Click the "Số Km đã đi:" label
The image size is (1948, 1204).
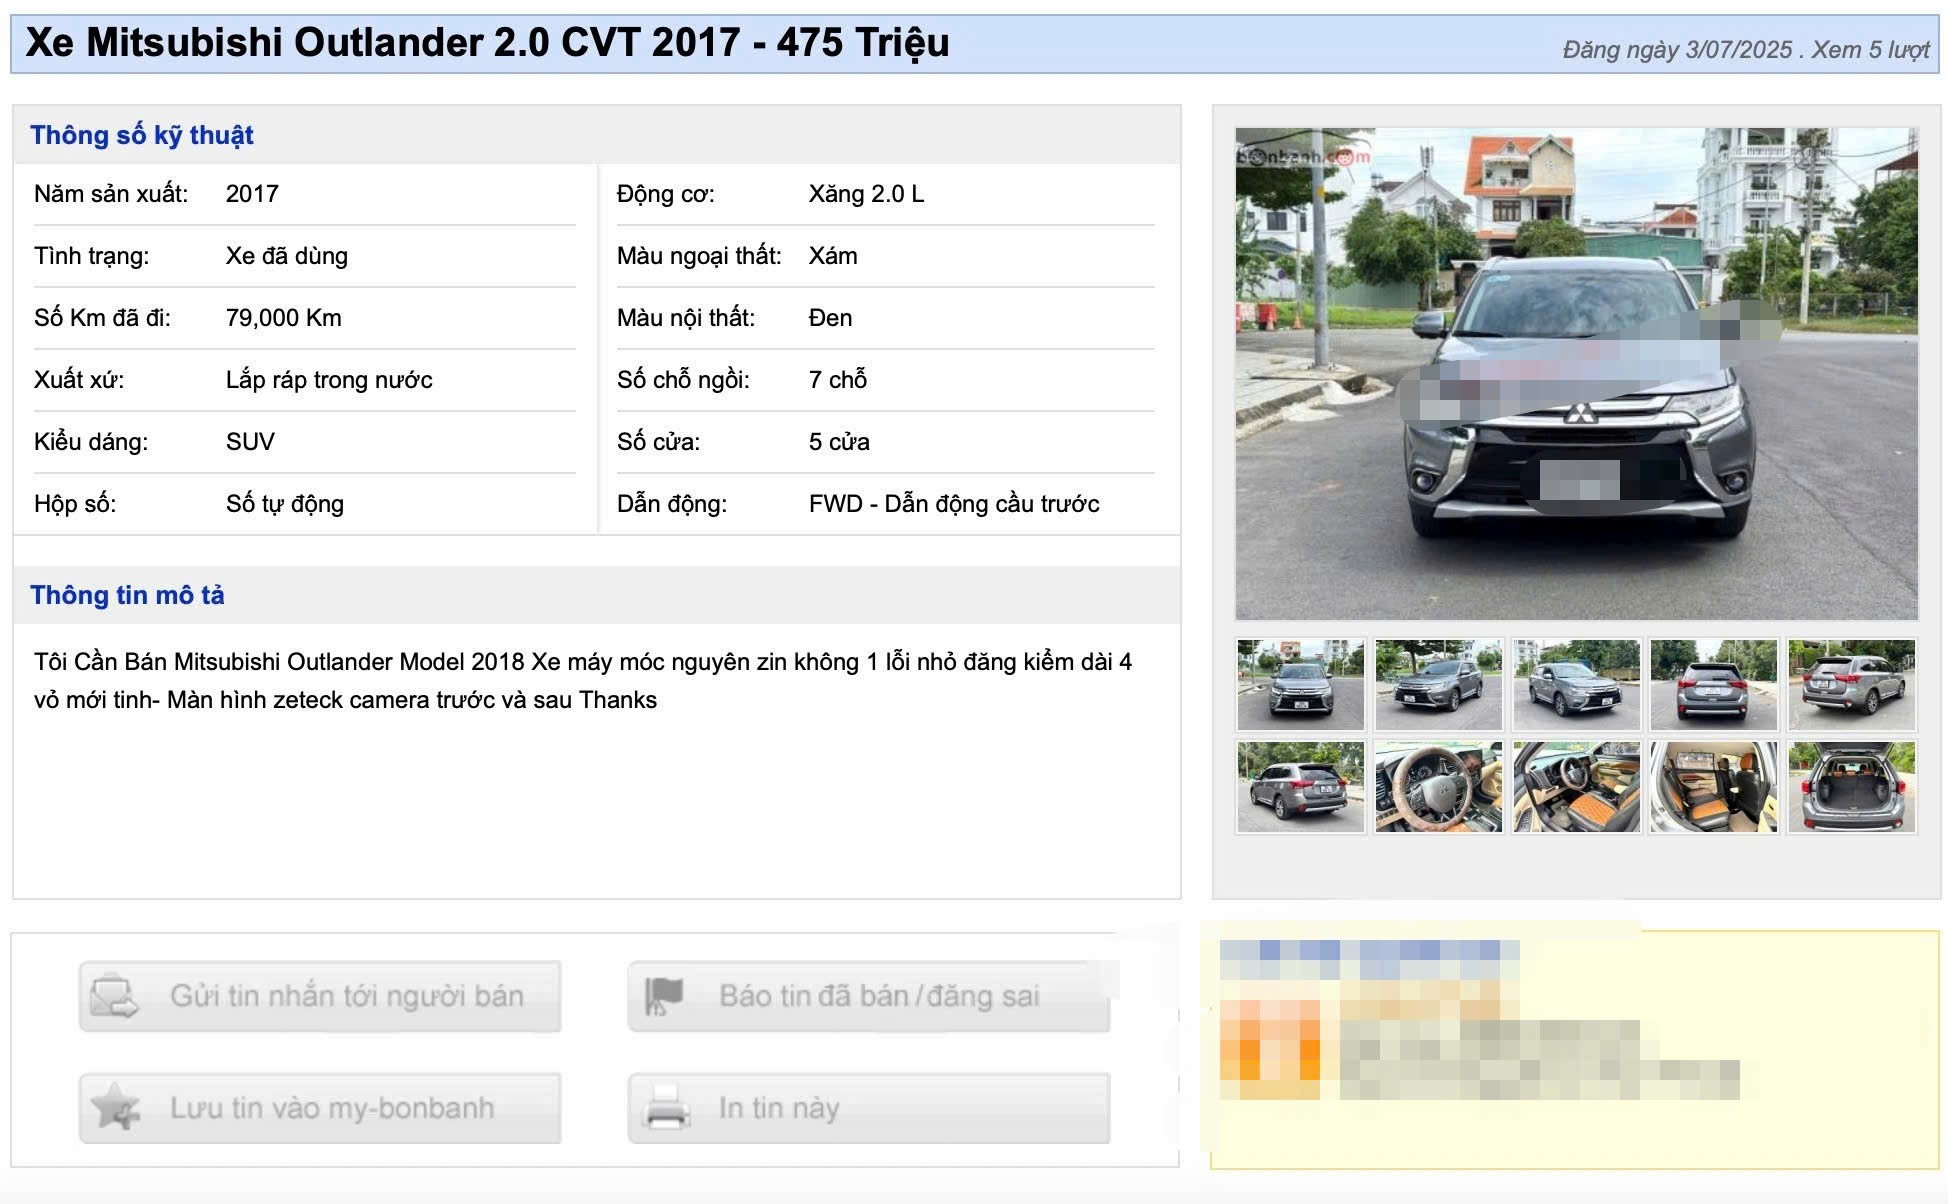tap(102, 318)
